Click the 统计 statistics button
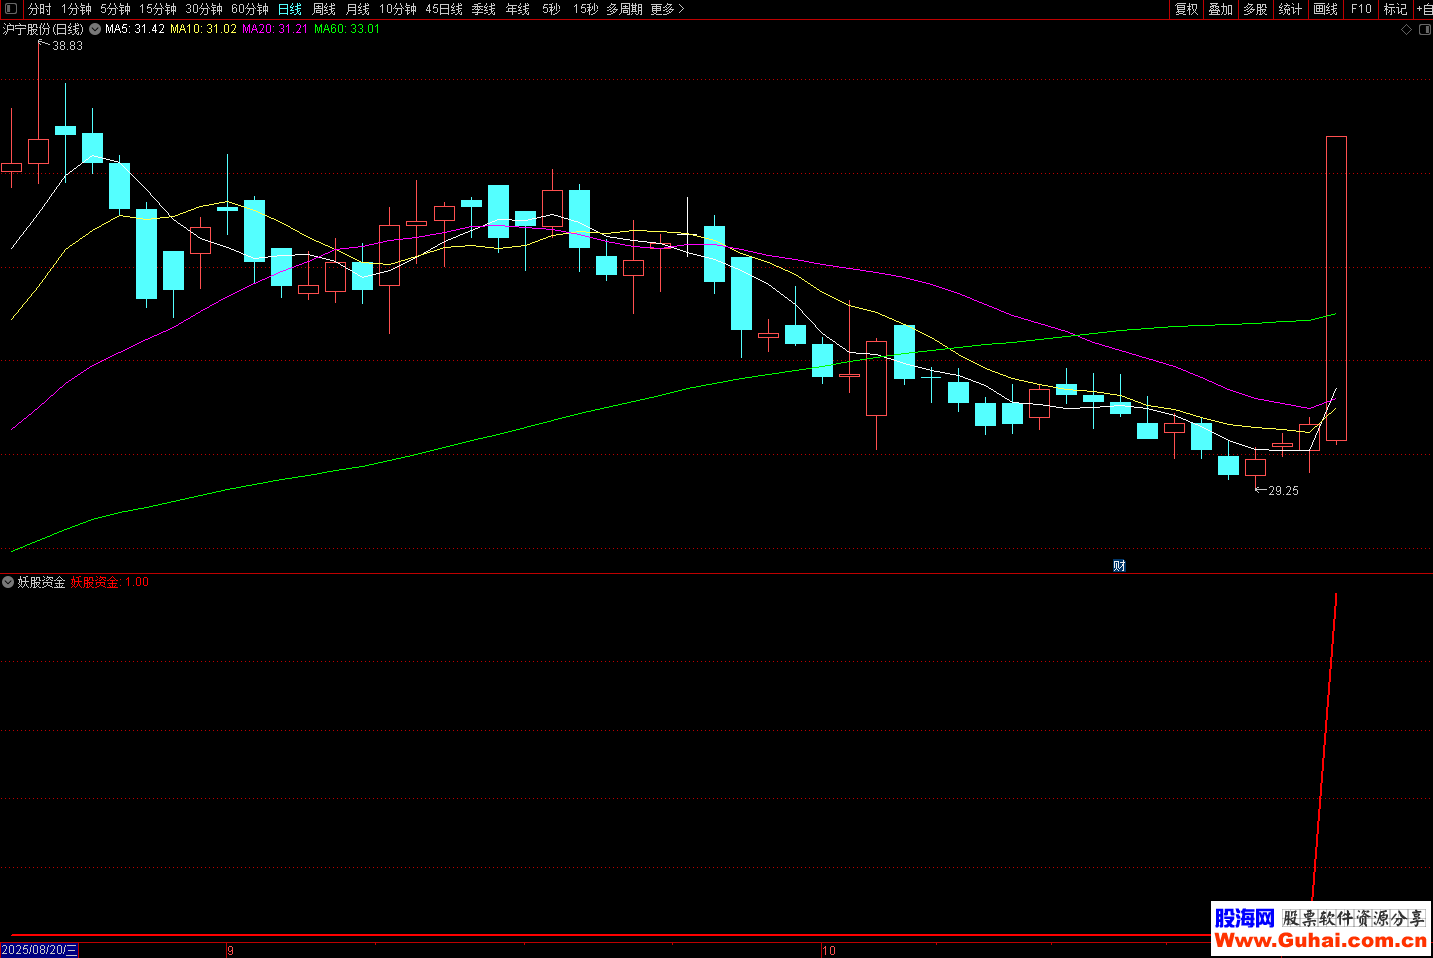 tap(1290, 9)
